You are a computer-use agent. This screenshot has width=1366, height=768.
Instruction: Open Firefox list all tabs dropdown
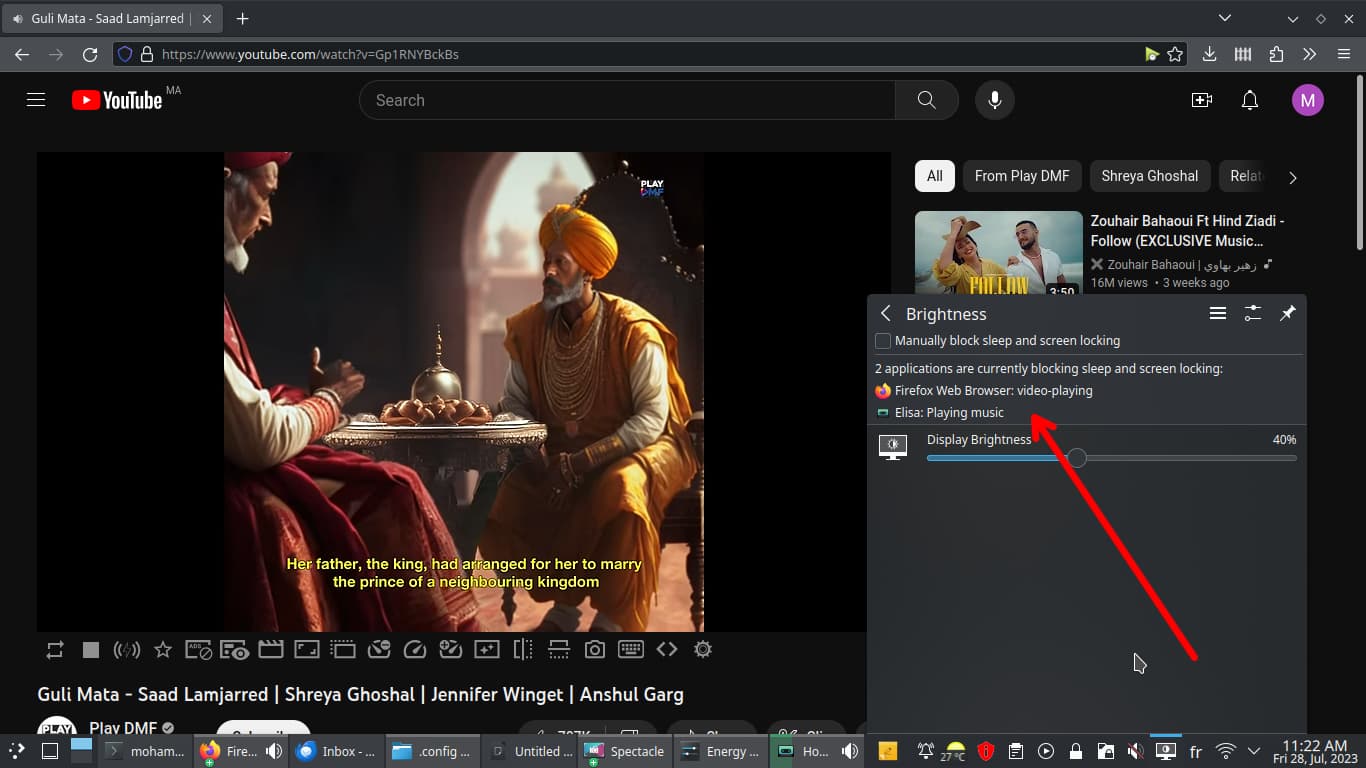pos(1225,19)
